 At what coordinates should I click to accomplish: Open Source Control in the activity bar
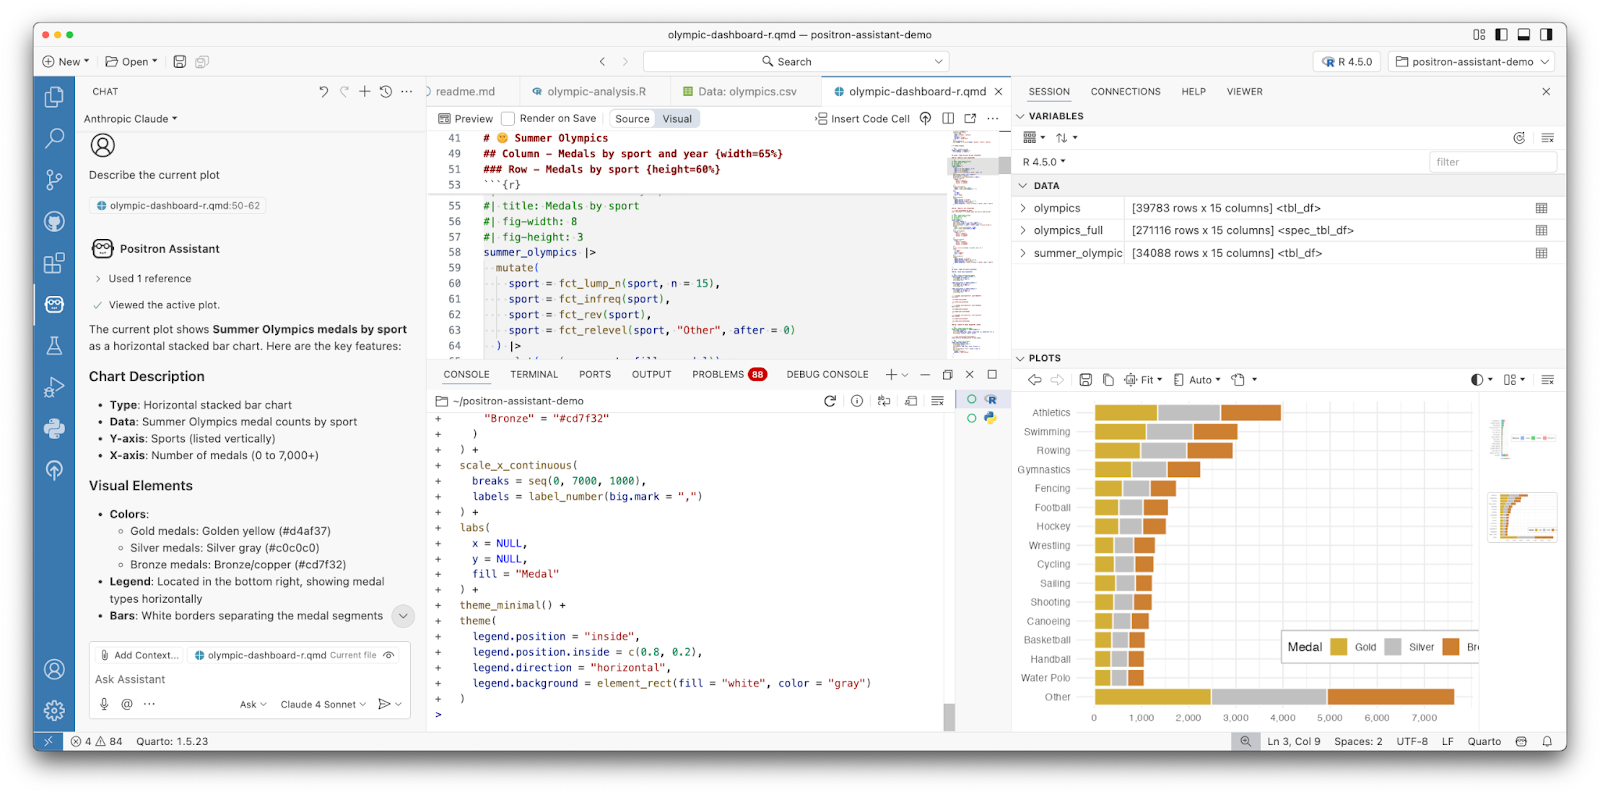pyautogui.click(x=54, y=179)
